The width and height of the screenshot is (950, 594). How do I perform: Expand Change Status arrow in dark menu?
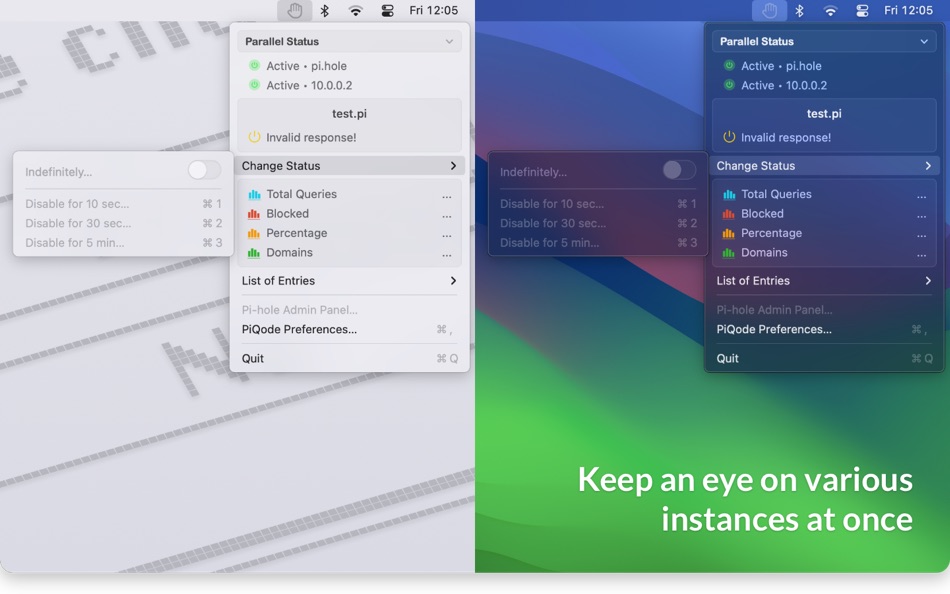928,165
